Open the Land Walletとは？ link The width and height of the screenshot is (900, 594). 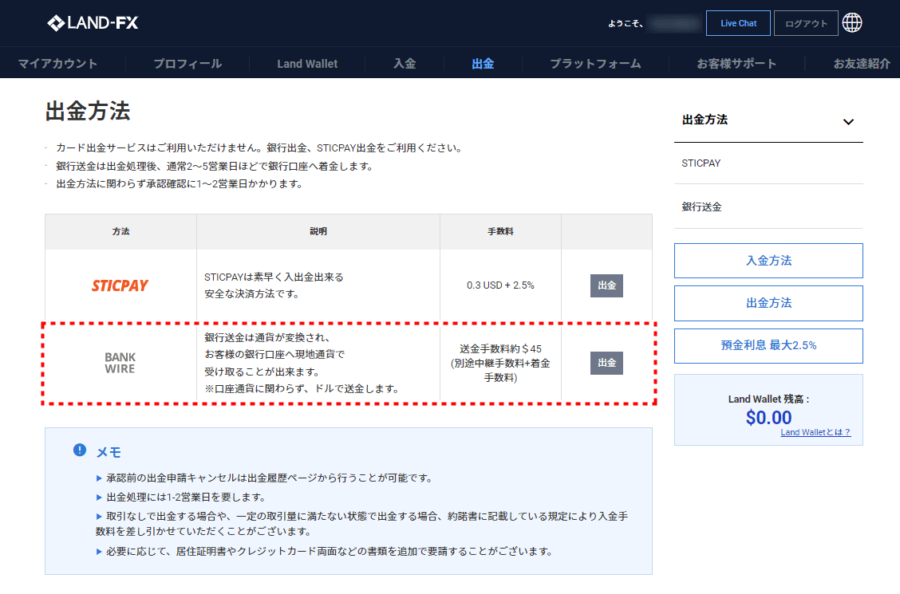pyautogui.click(x=816, y=432)
